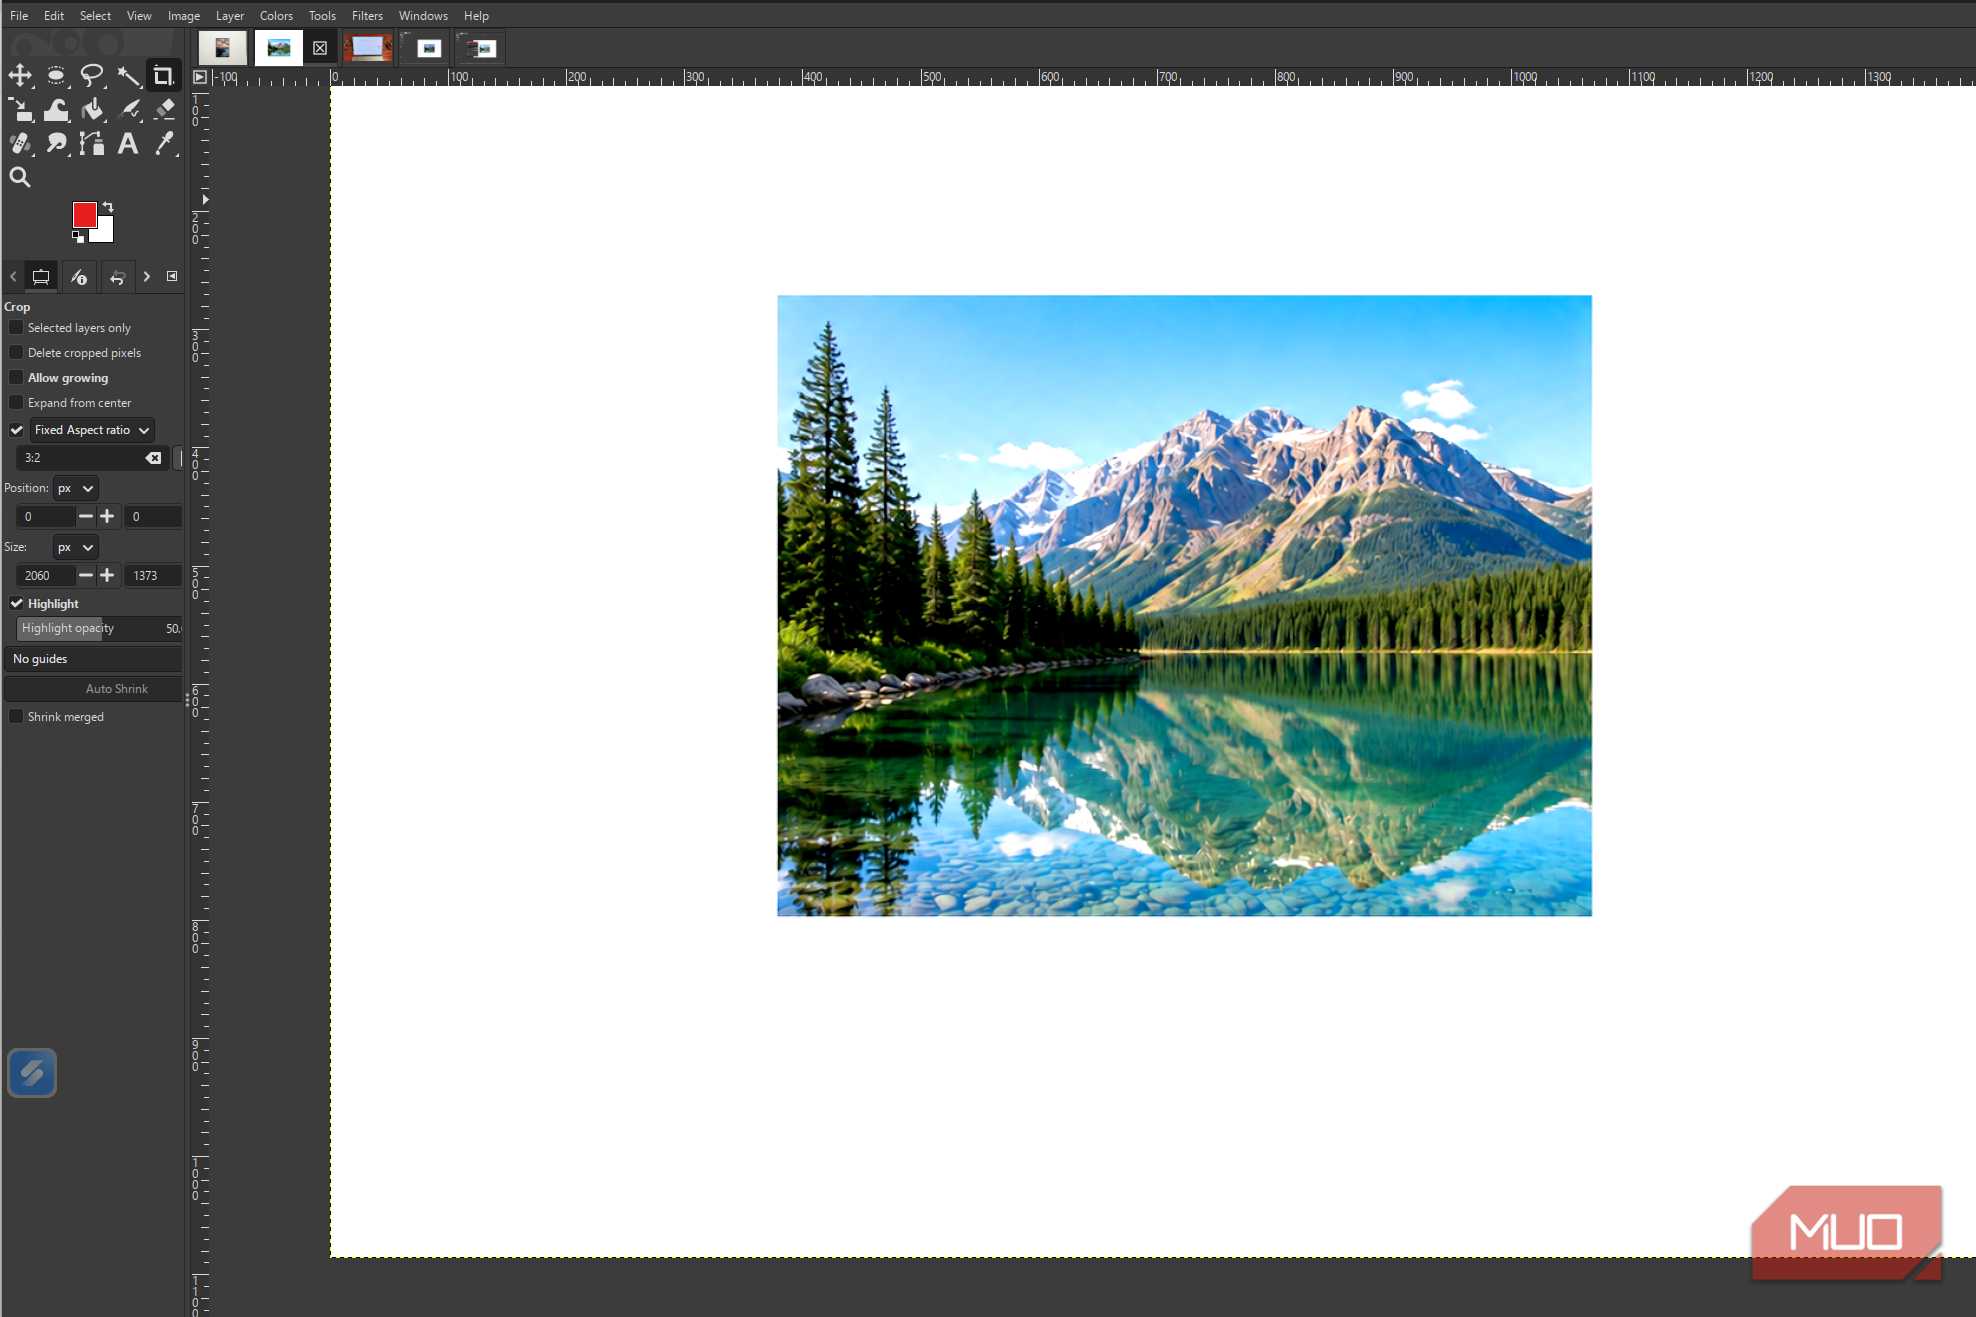Adjust the Highlight opacity slider
Image resolution: width=1976 pixels, height=1317 pixels.
coord(99,629)
